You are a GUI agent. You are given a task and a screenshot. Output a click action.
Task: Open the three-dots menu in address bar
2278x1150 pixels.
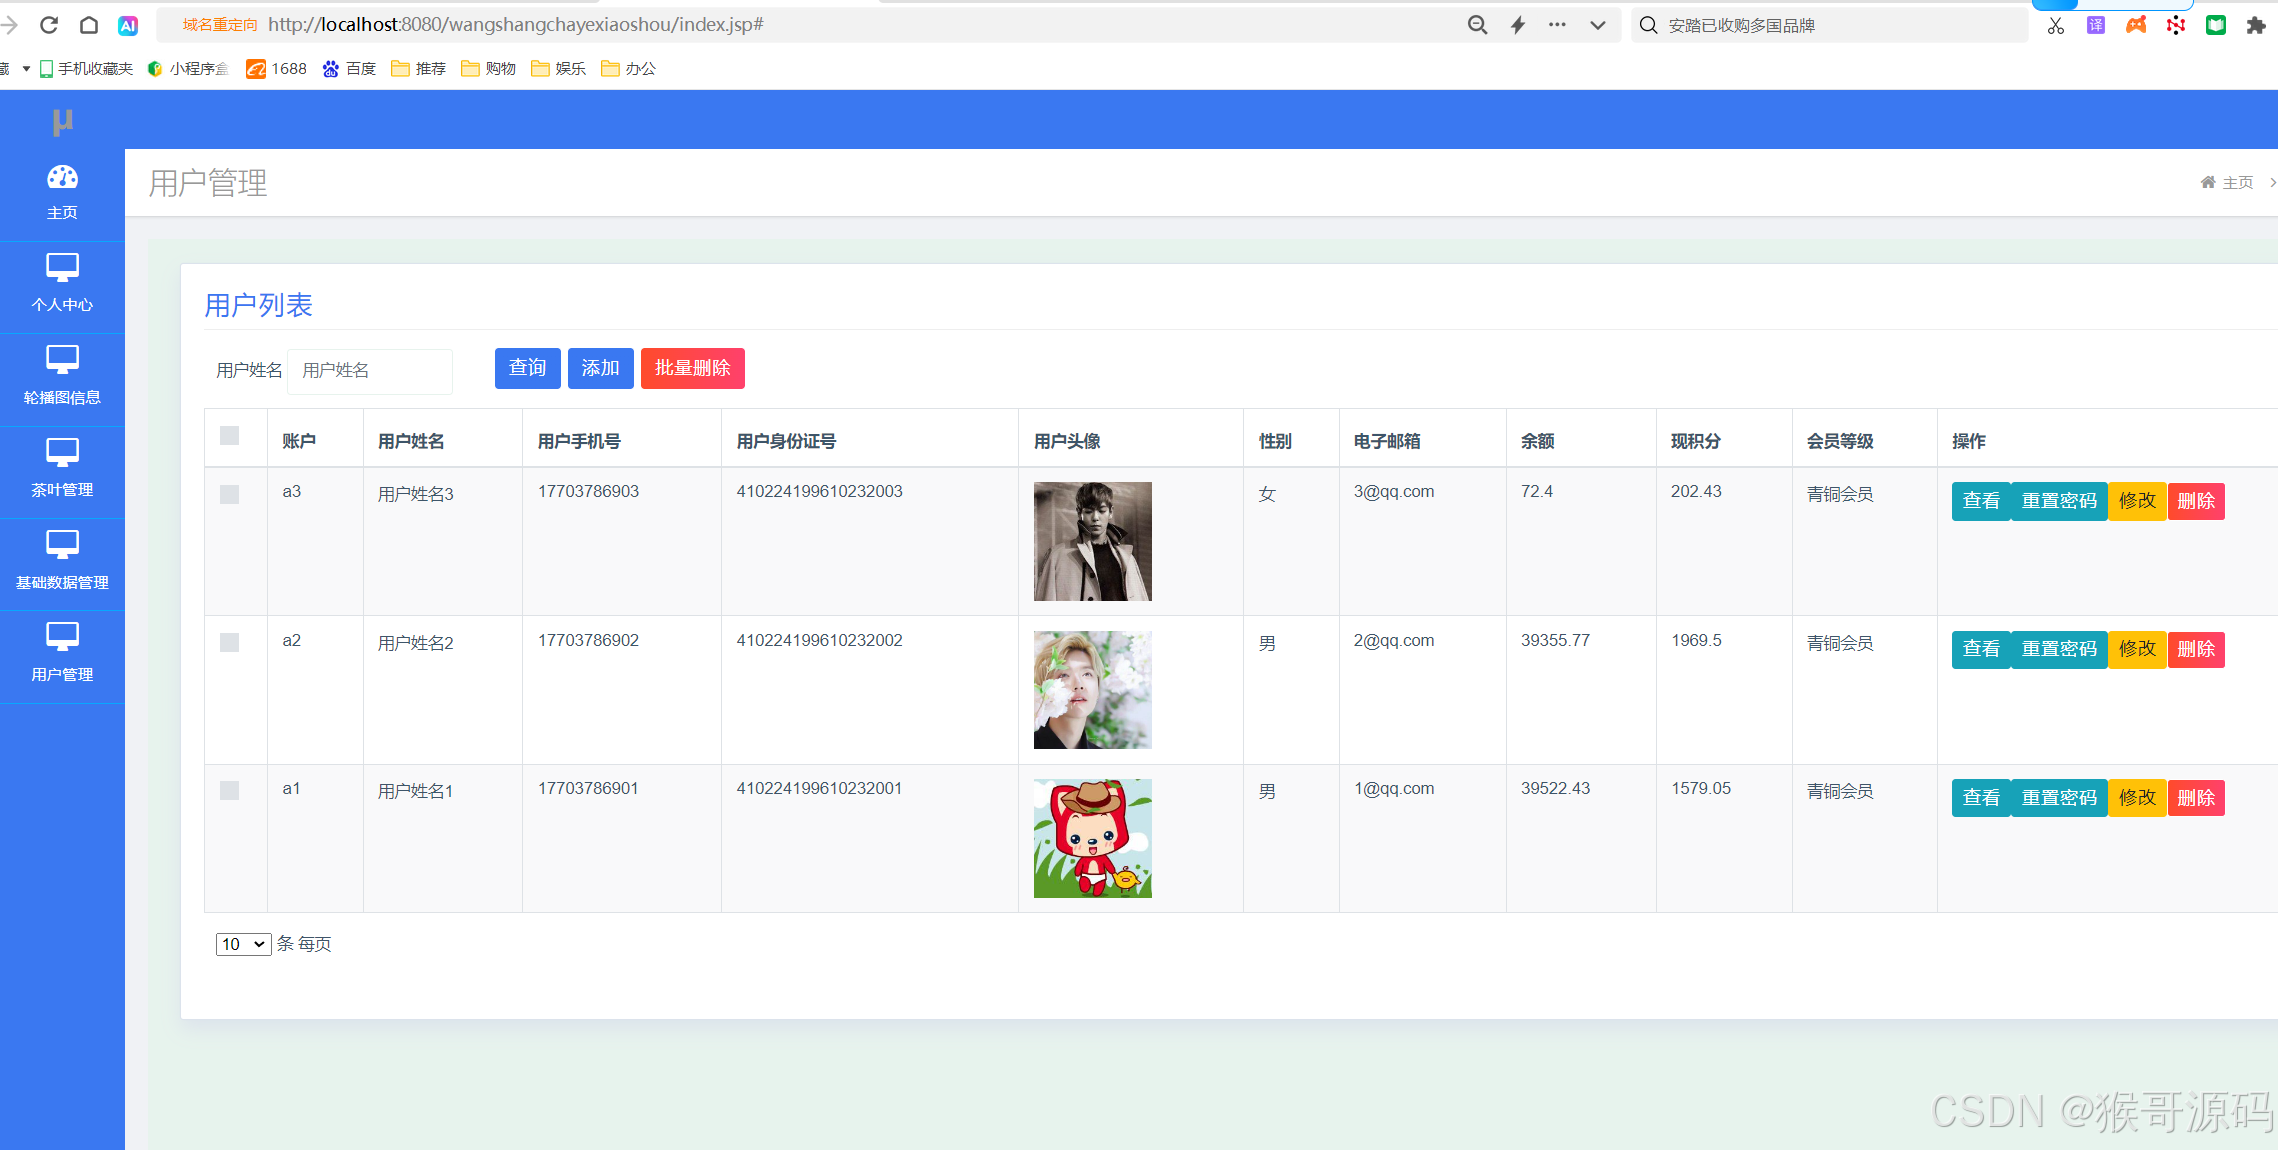point(1557,25)
